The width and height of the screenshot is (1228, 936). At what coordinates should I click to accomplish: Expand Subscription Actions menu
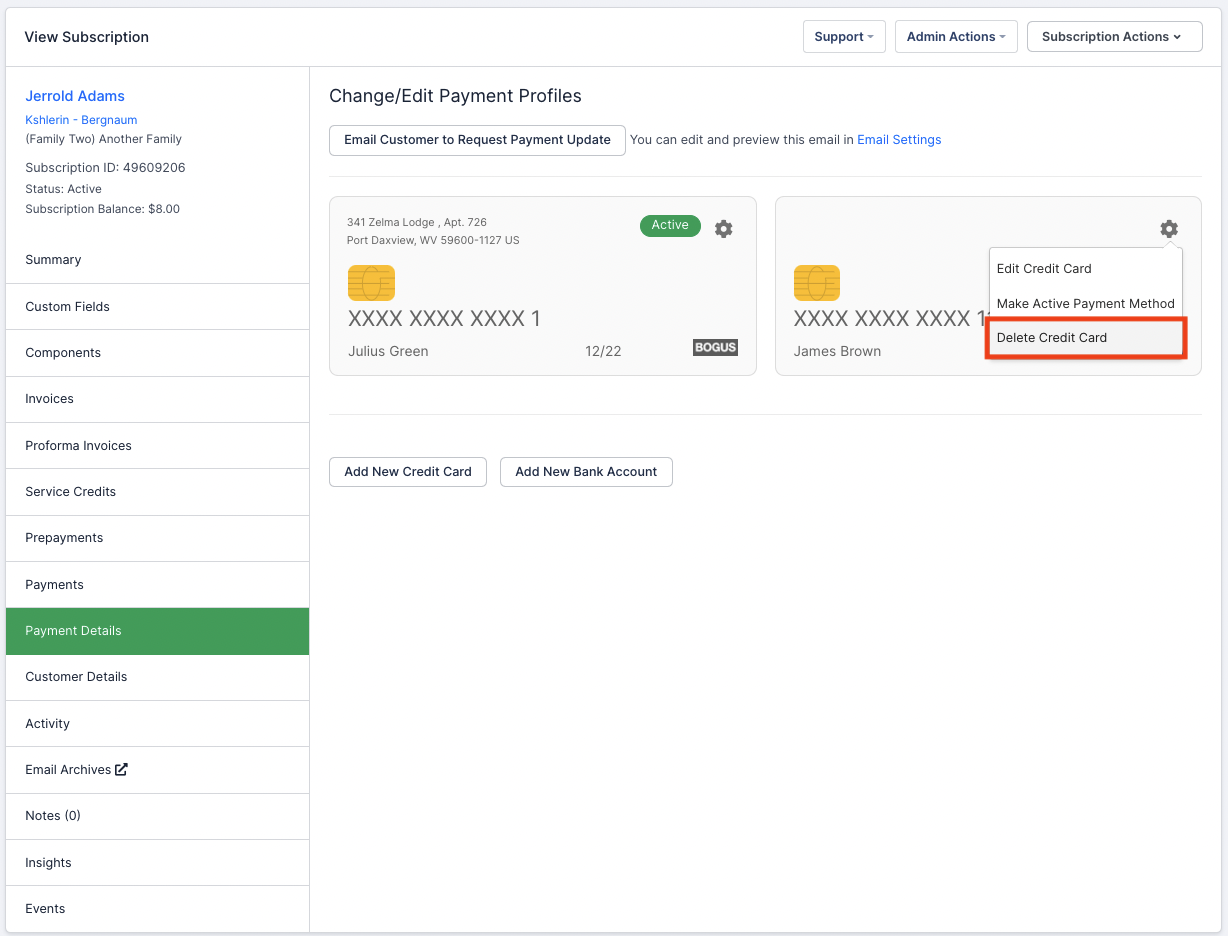1114,37
